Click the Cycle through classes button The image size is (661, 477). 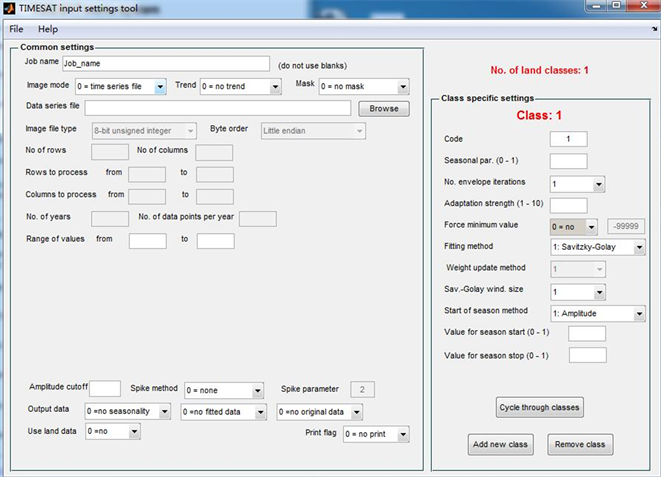click(539, 407)
